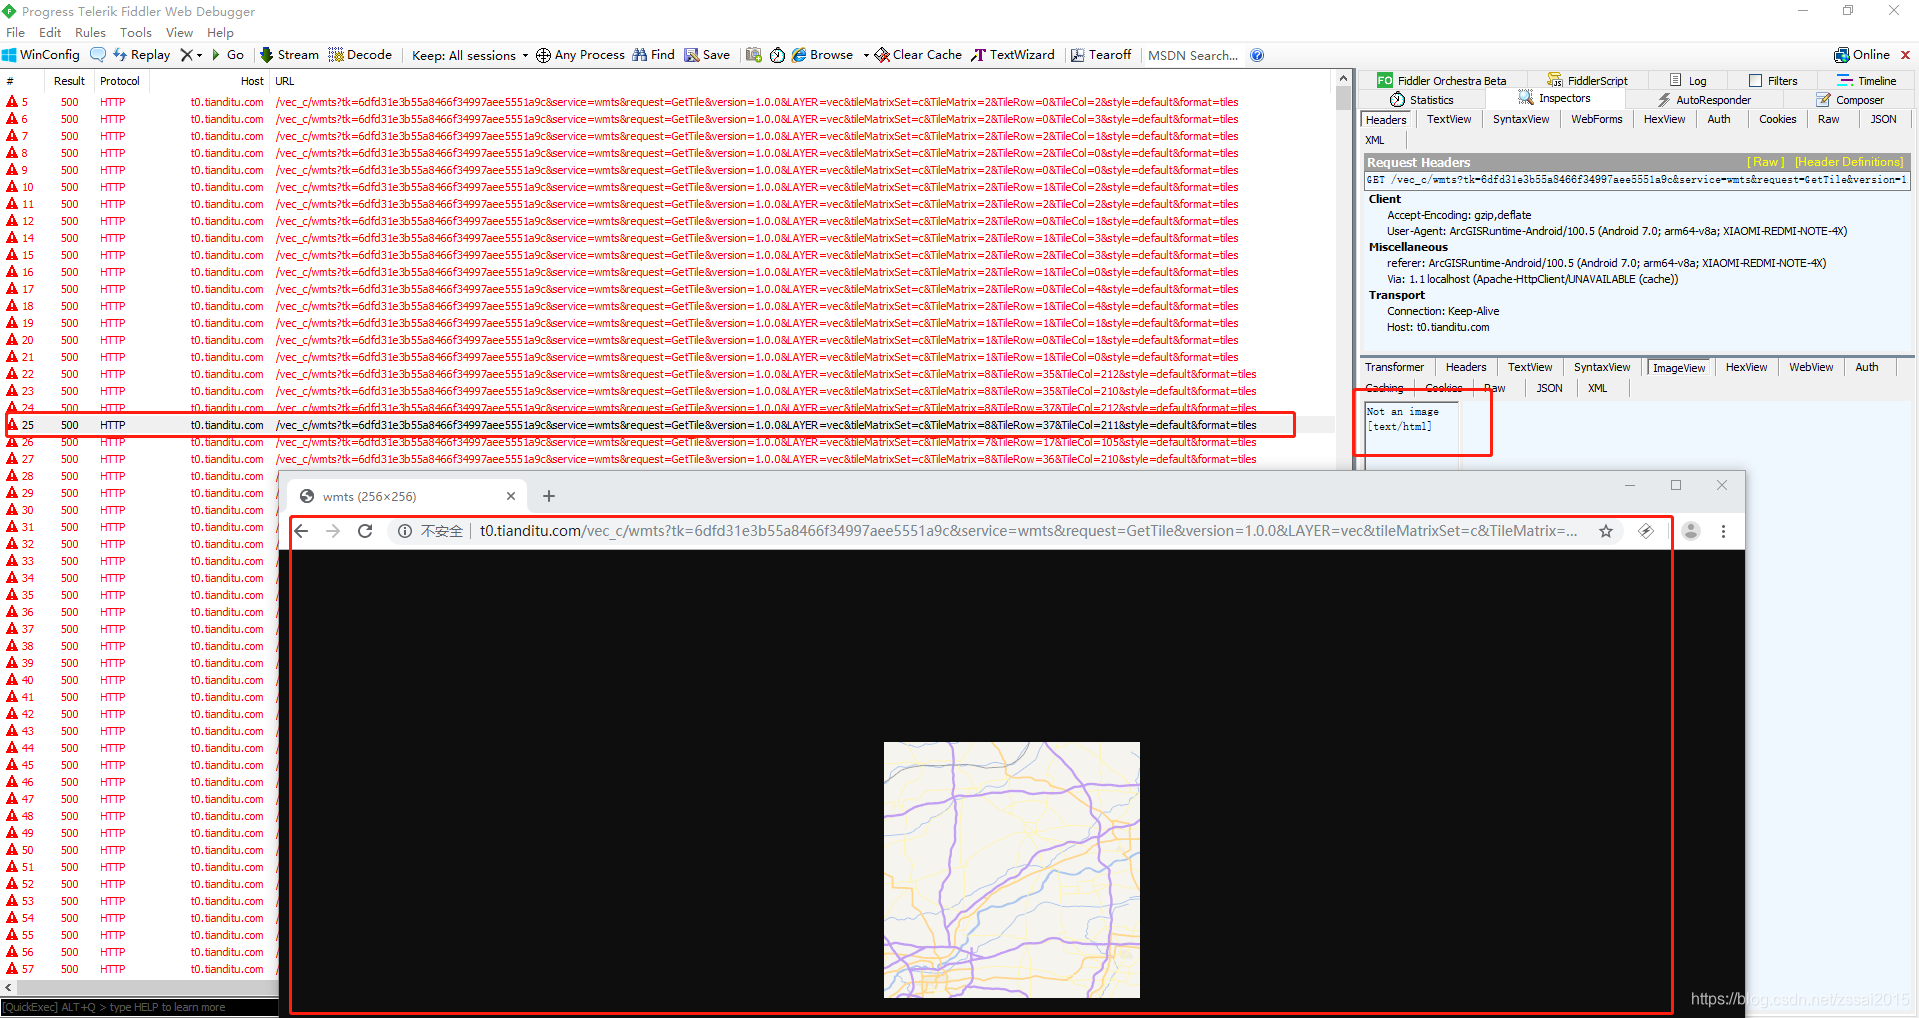Switch to the Fiddler Orchestra Beta tab
The width and height of the screenshot is (1919, 1018).
point(1442,81)
